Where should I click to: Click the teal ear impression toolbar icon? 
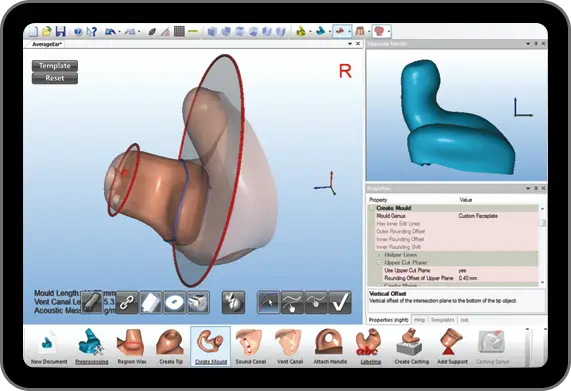[320, 31]
